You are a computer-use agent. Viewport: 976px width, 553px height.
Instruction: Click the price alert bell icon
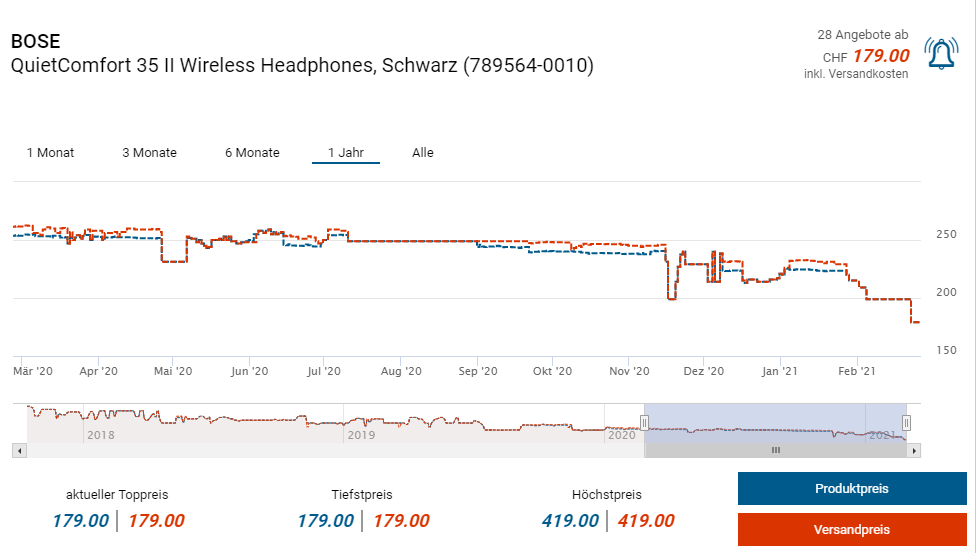tap(941, 54)
